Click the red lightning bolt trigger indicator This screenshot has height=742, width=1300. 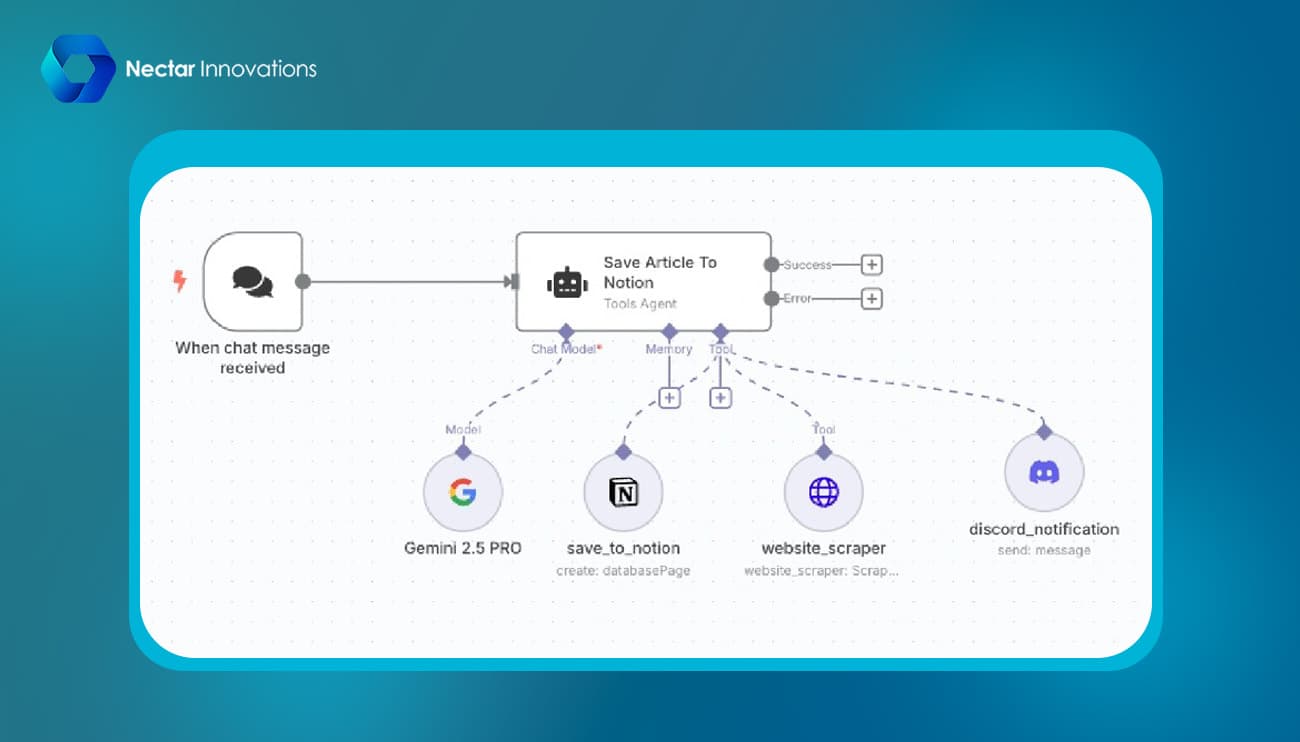click(180, 281)
